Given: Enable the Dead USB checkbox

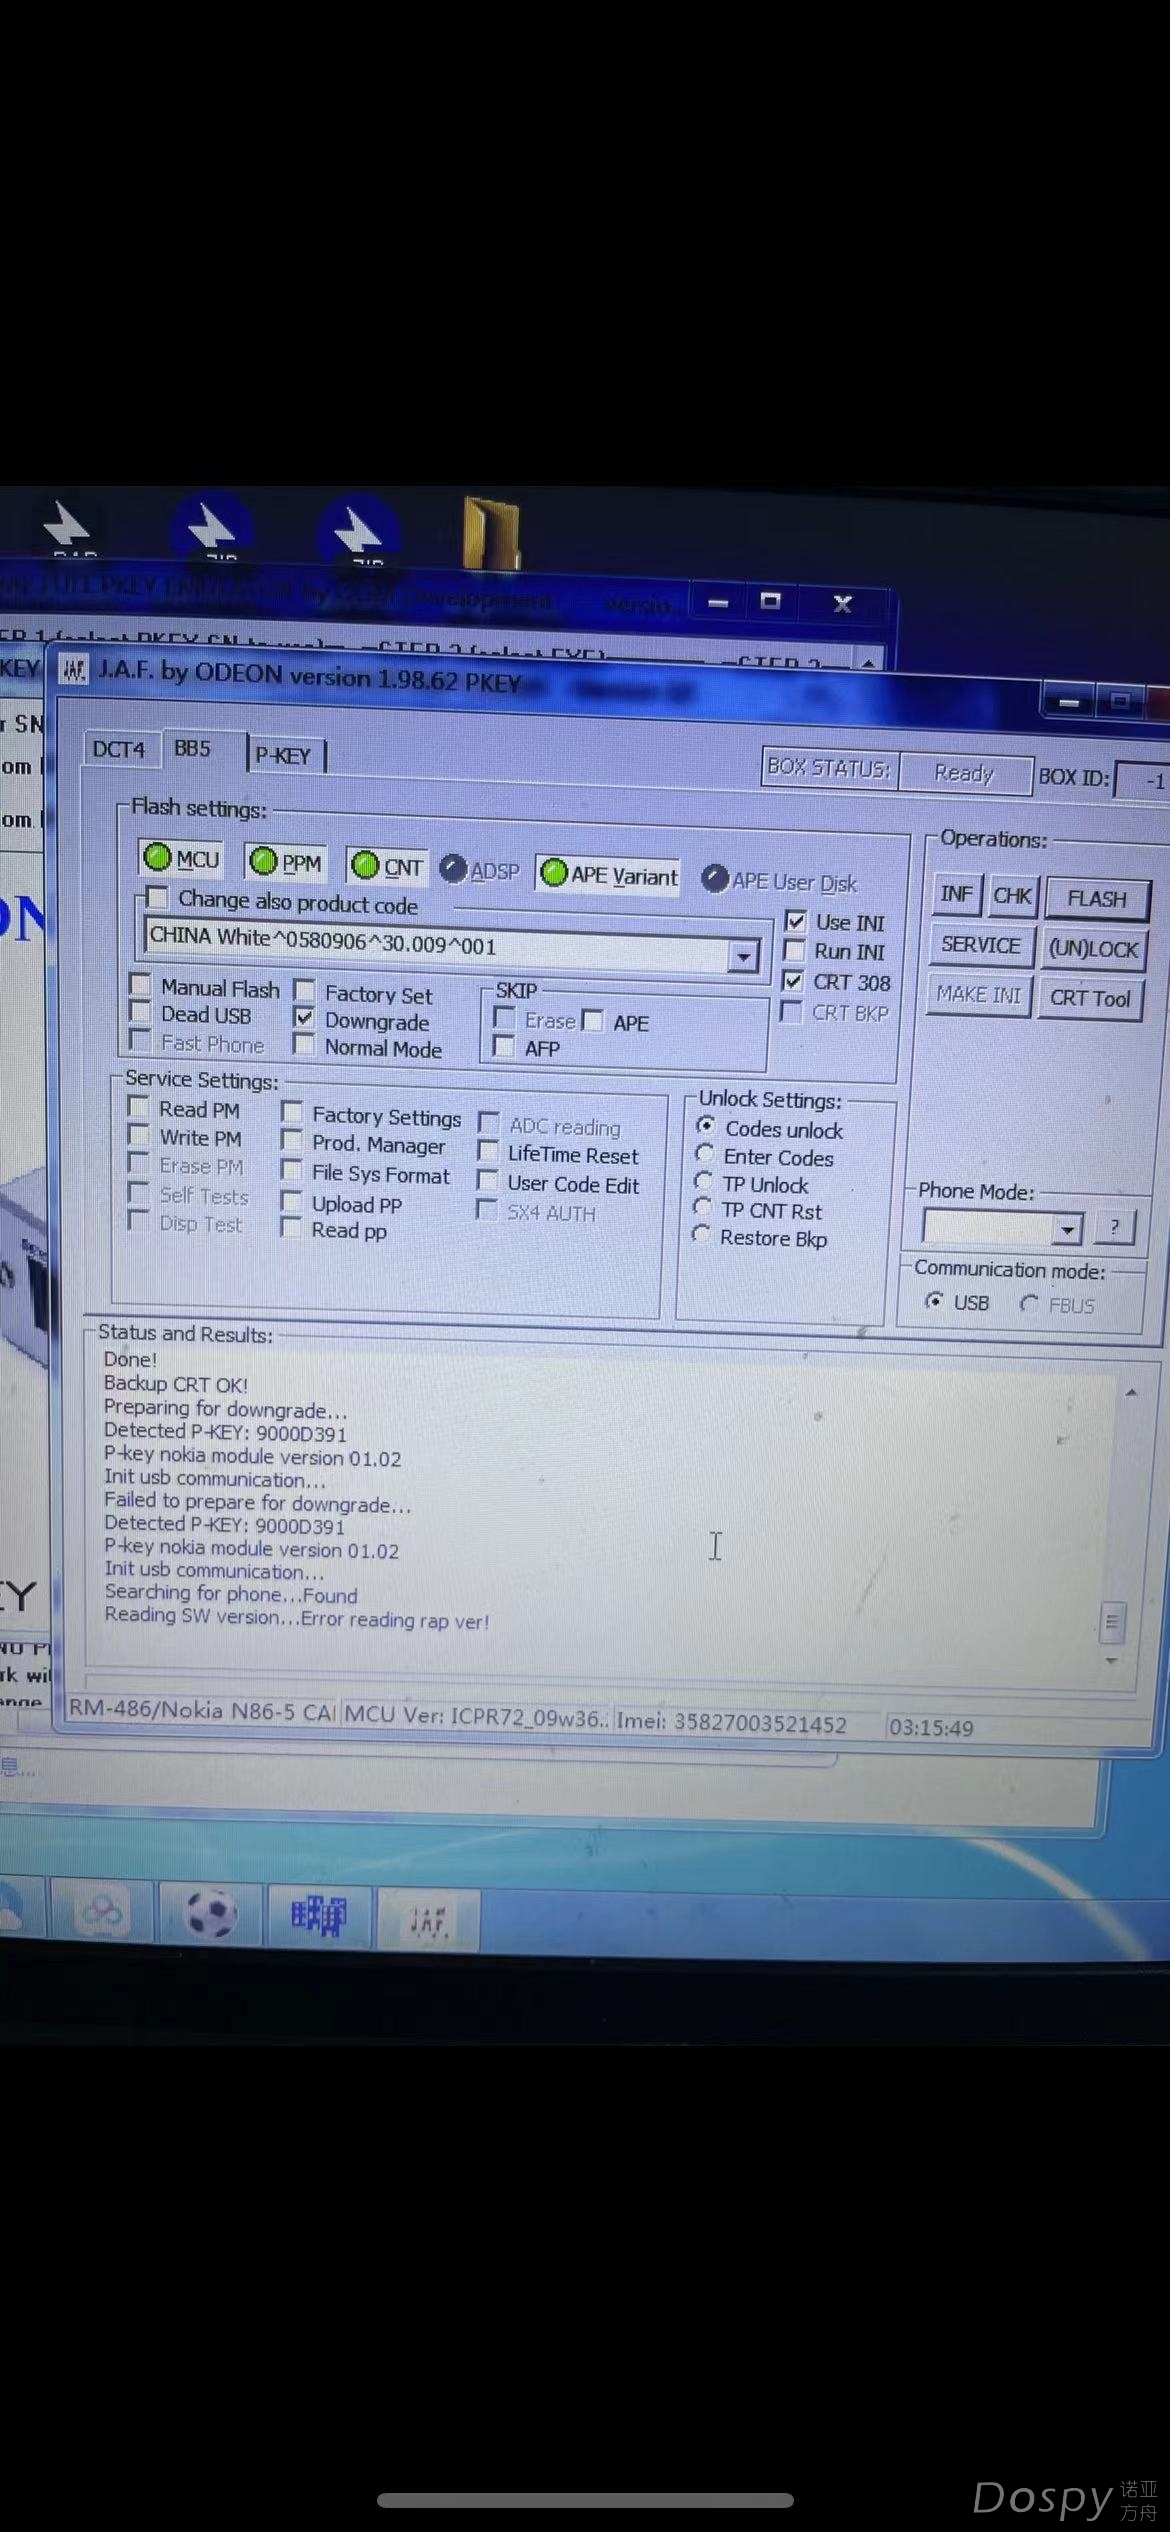Looking at the screenshot, I should [x=141, y=1013].
